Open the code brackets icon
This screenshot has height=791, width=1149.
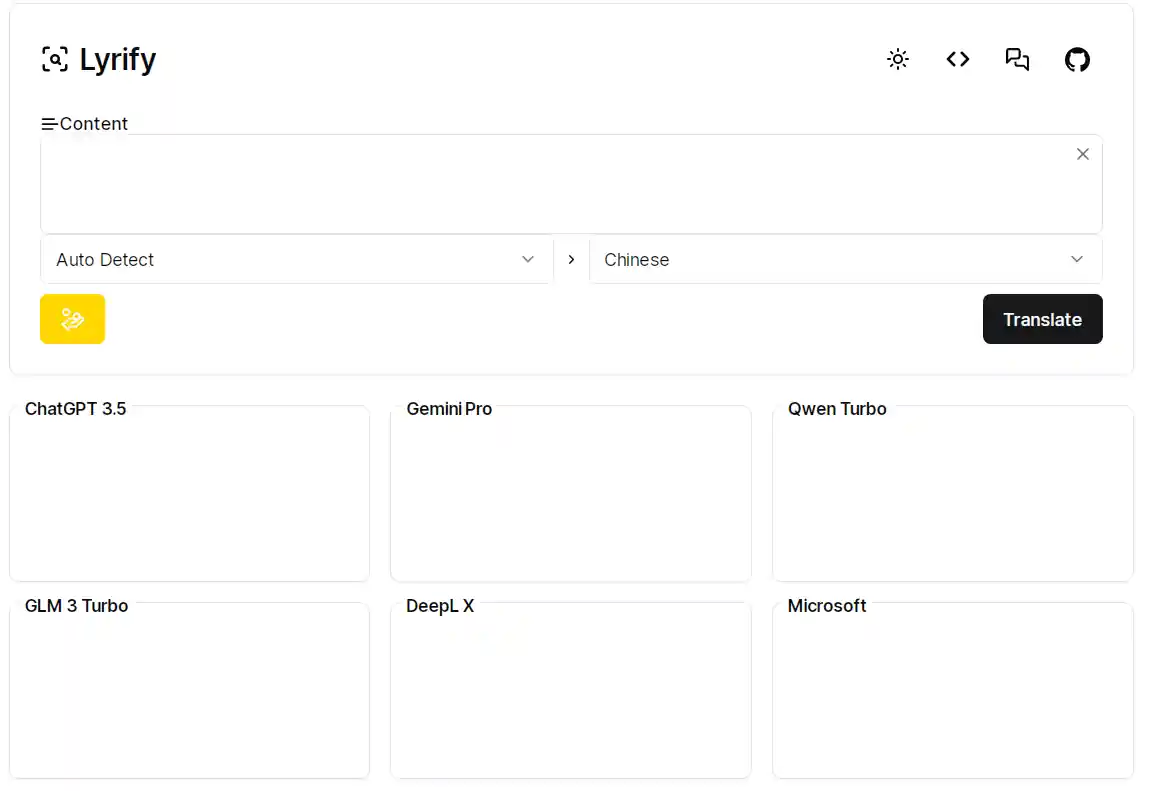pyautogui.click(x=958, y=59)
